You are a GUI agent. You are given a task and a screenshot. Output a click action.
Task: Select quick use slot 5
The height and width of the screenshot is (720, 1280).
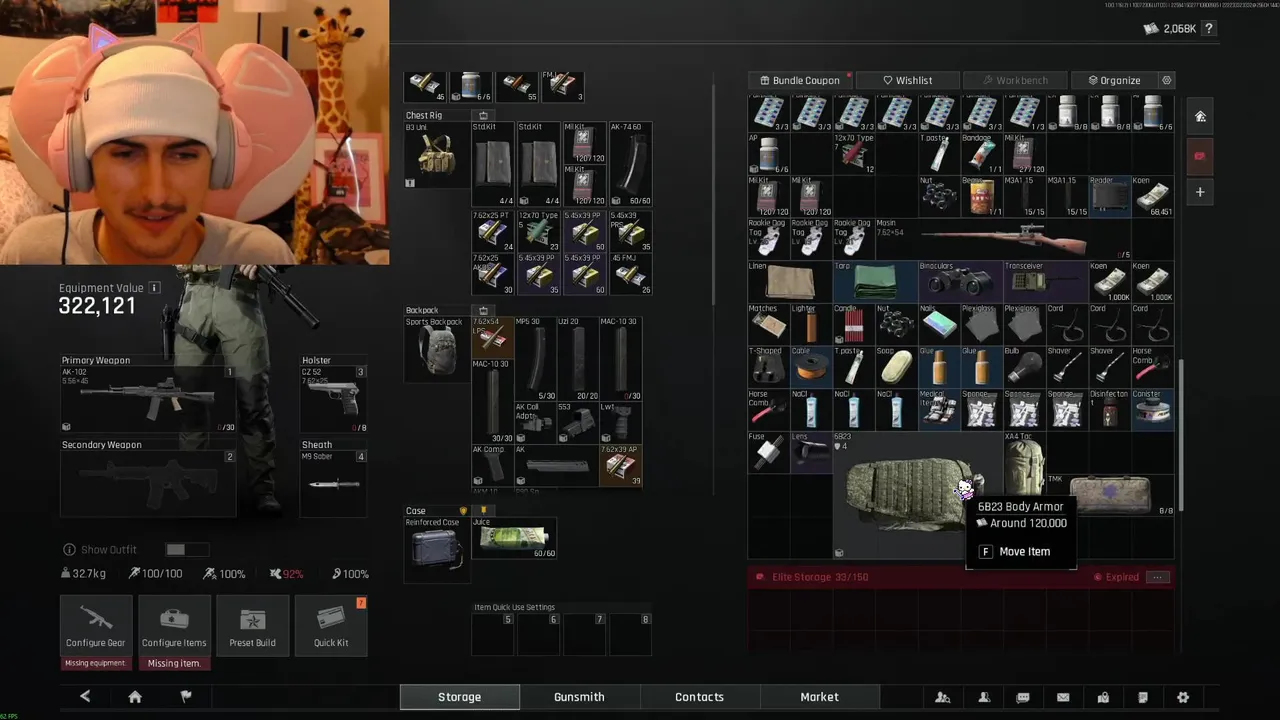(x=493, y=634)
